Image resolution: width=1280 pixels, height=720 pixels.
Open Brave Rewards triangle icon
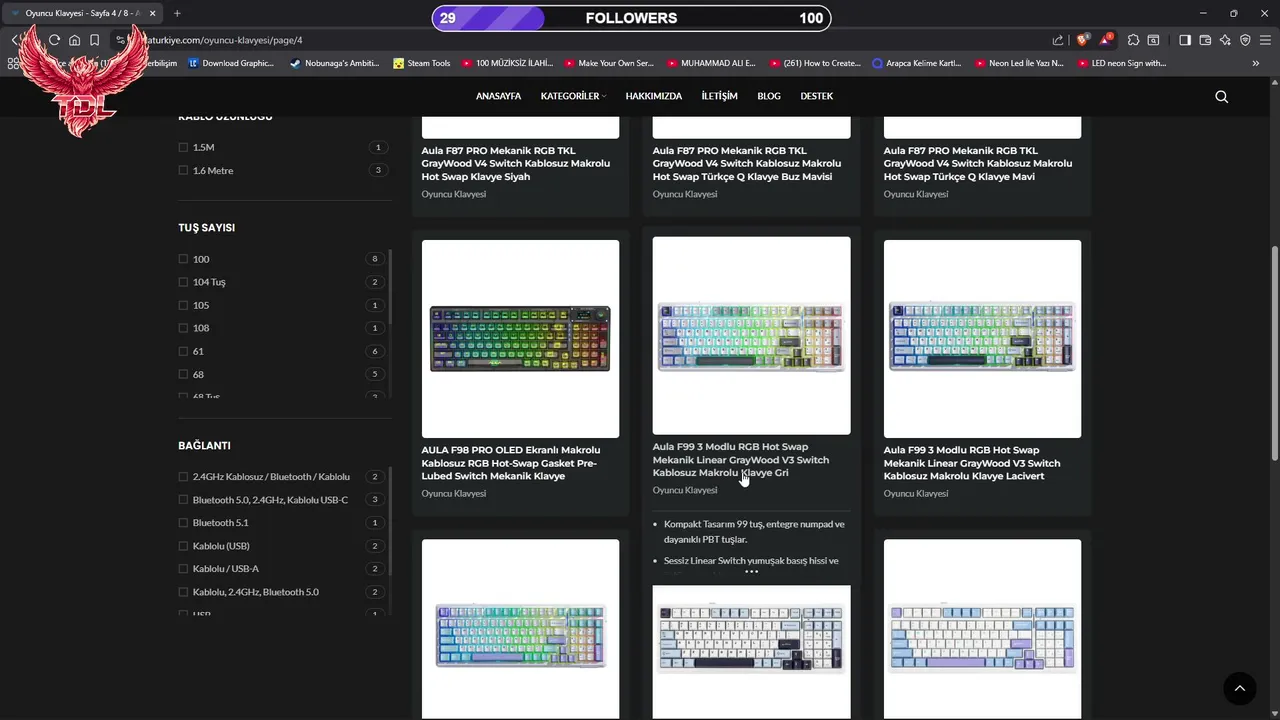click(1105, 40)
